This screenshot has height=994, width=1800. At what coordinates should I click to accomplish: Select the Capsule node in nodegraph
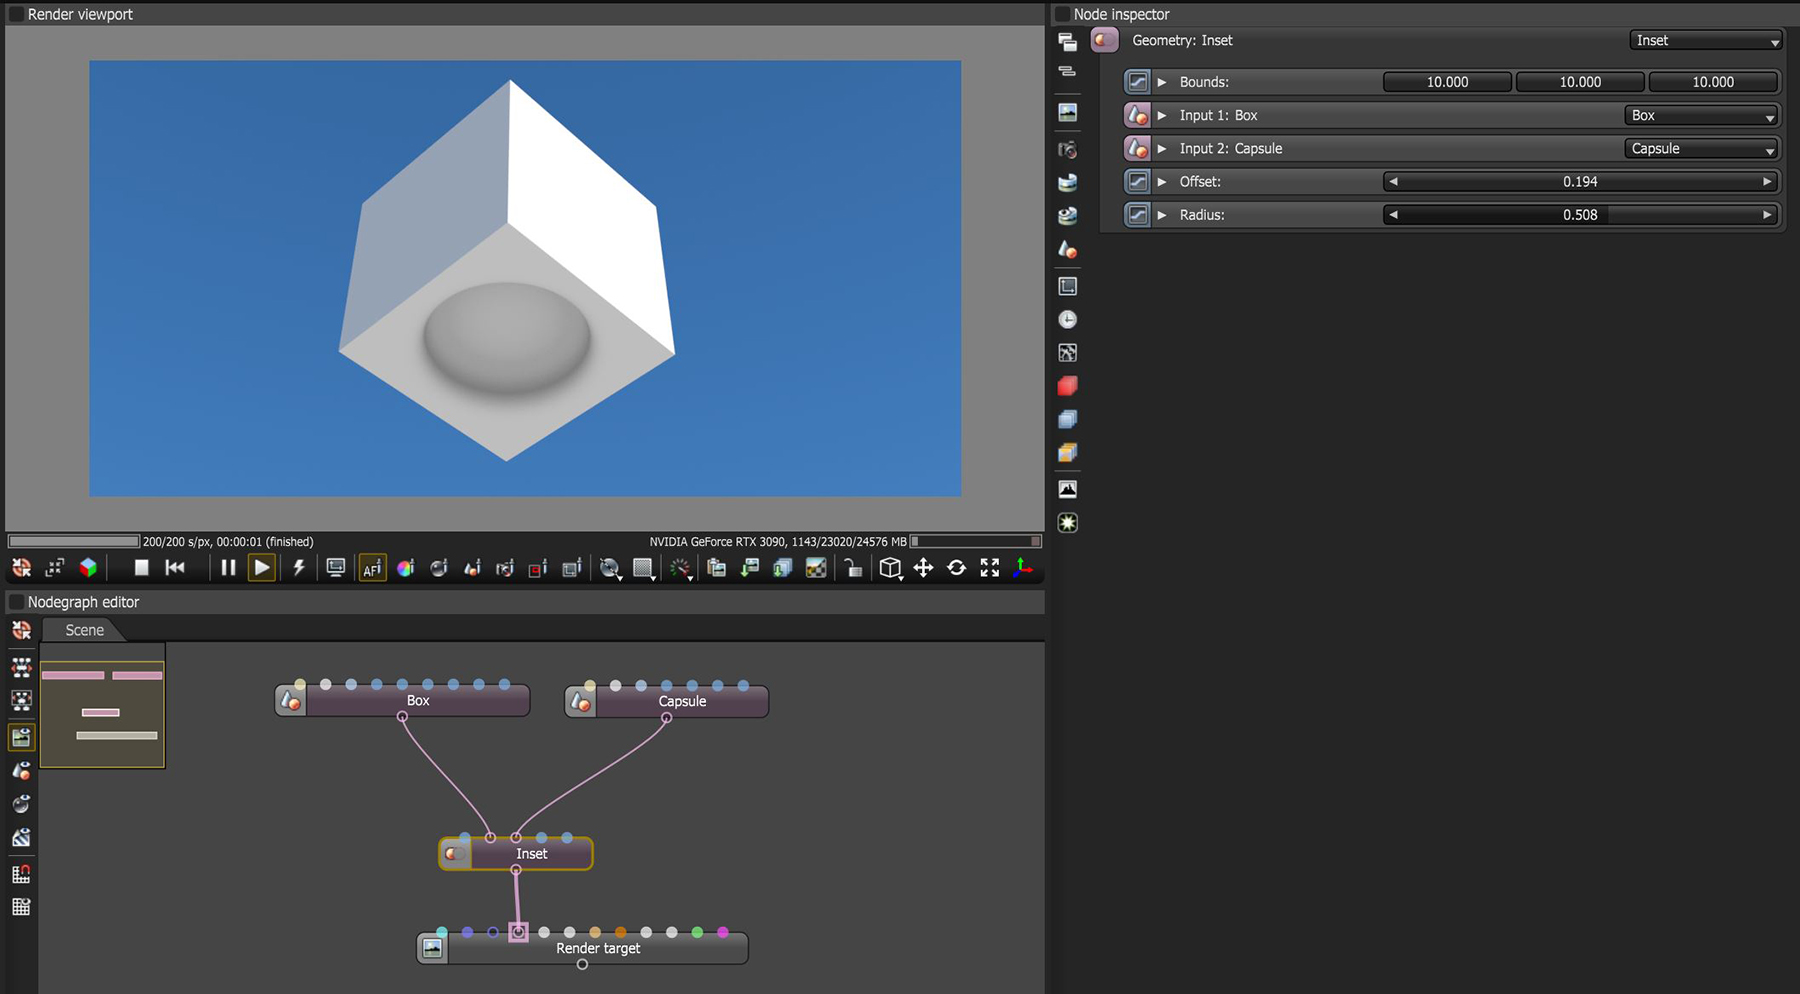[x=667, y=701]
